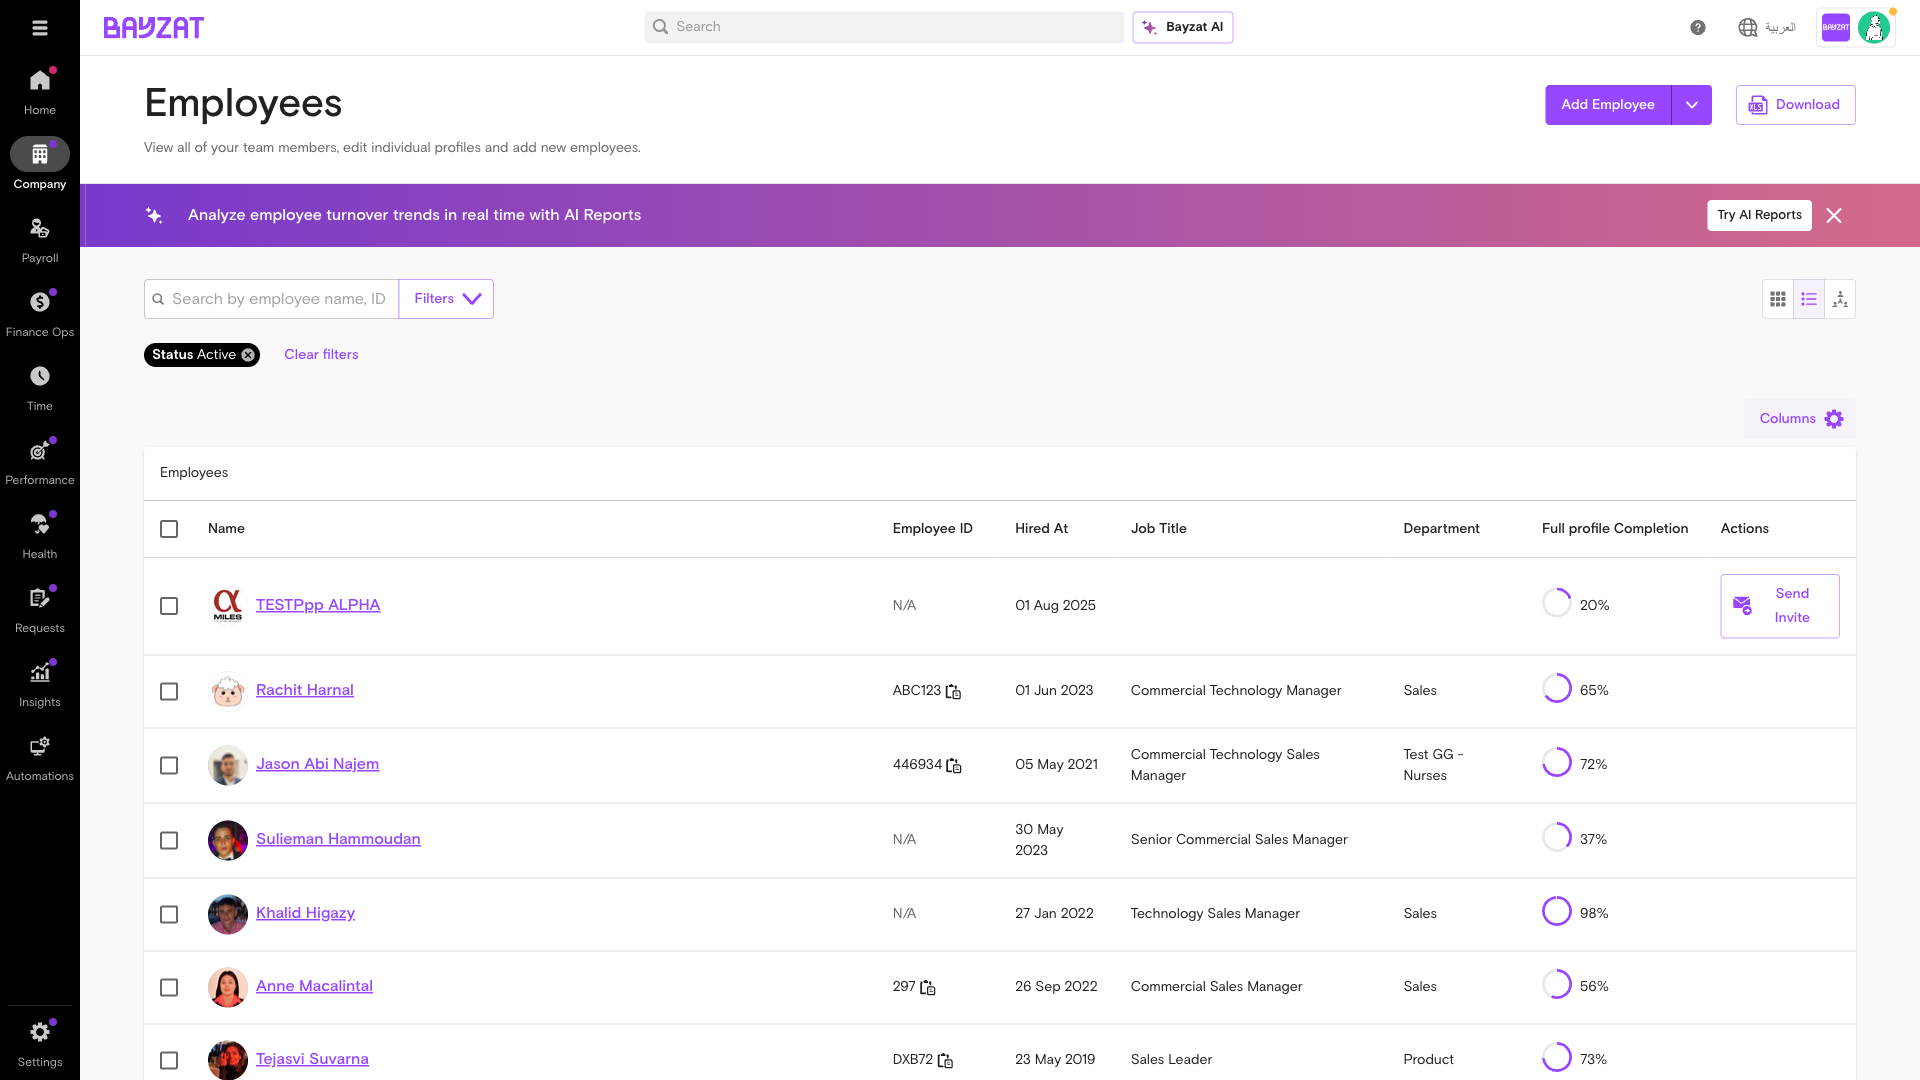
Task: Tick the checkbox for Sulieman Hammoudan
Action: (x=169, y=841)
